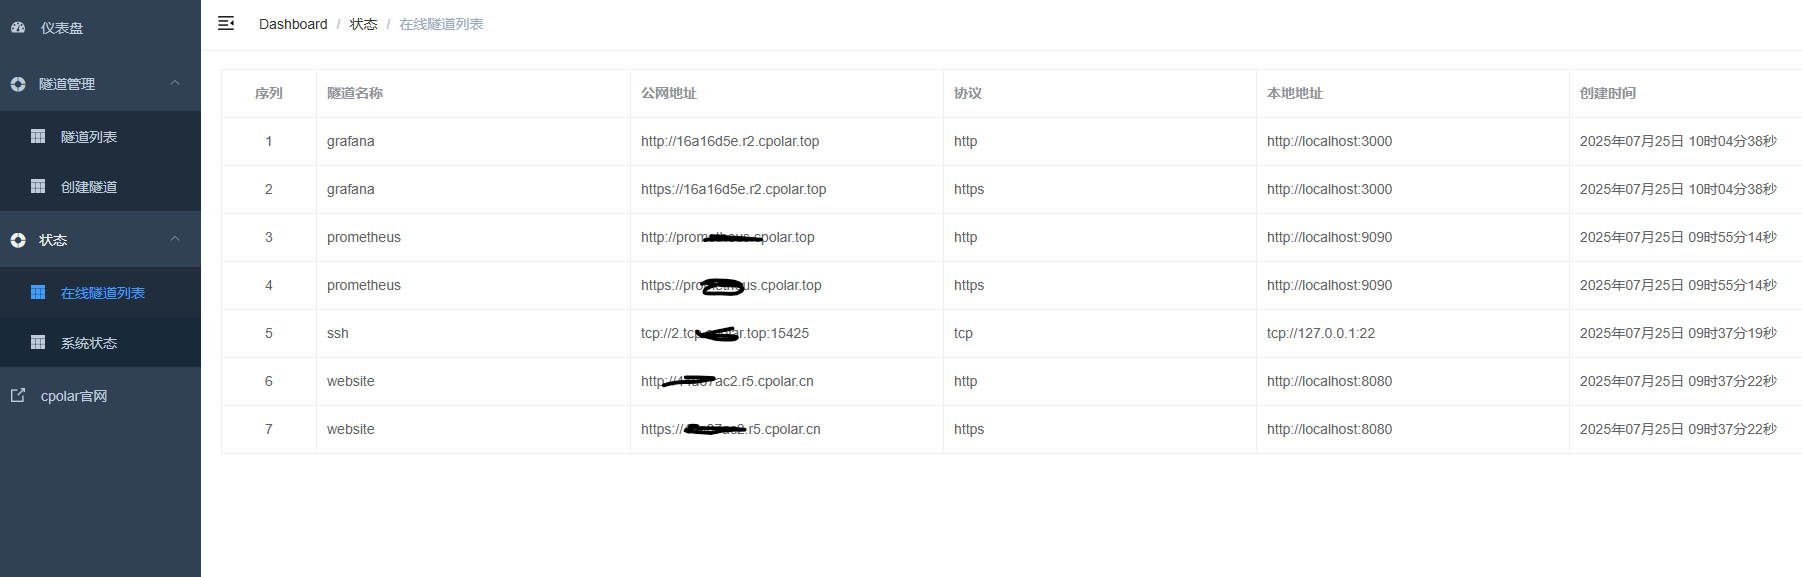Open grafana https public address
The width and height of the screenshot is (1802, 577).
(734, 189)
